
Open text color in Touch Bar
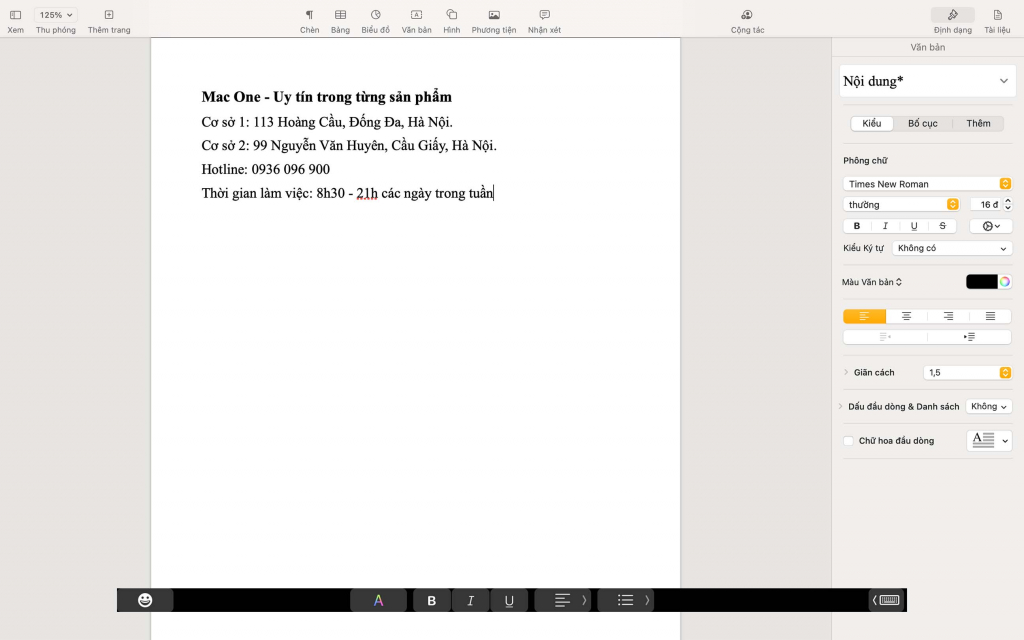pyautogui.click(x=379, y=600)
